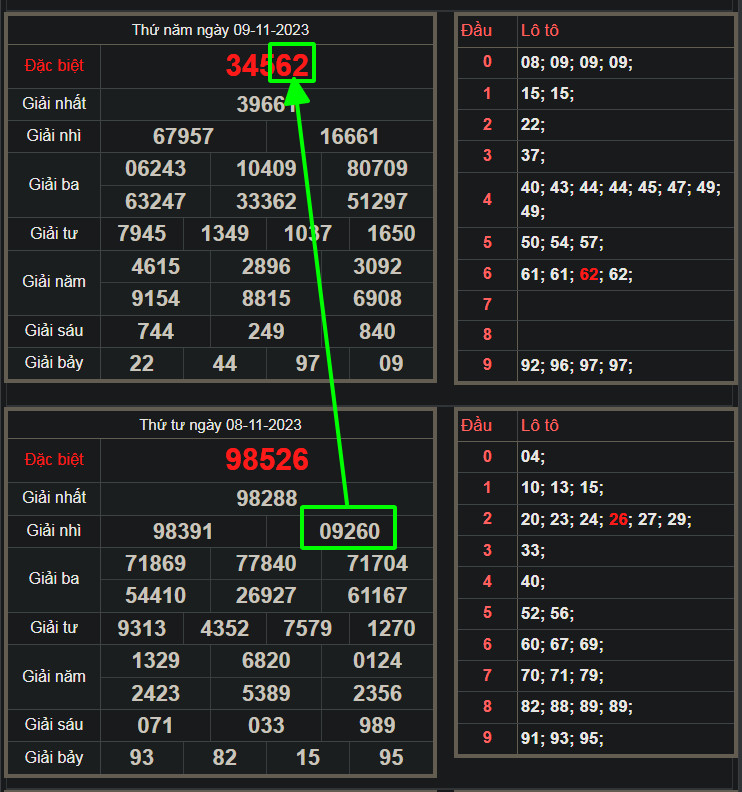Select the Giải nhì number 67957

click(x=183, y=136)
